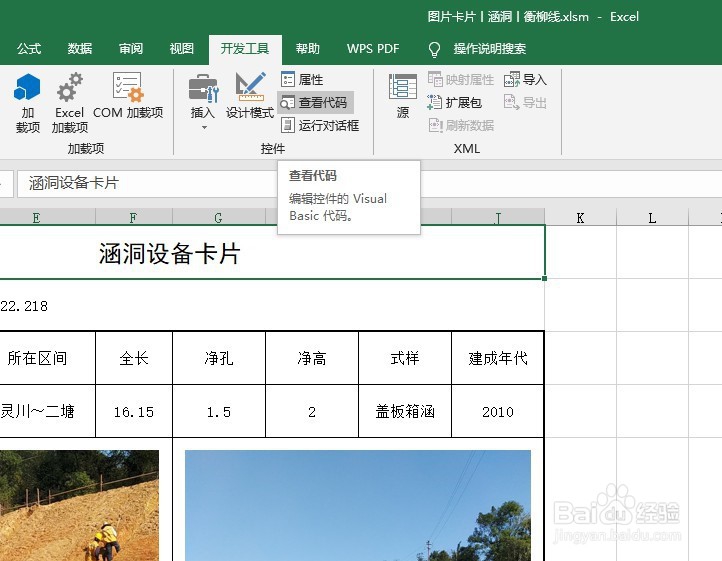Viewport: 722px width, 561px height.
Task: Click 运行对话框 button
Action: pos(320,125)
